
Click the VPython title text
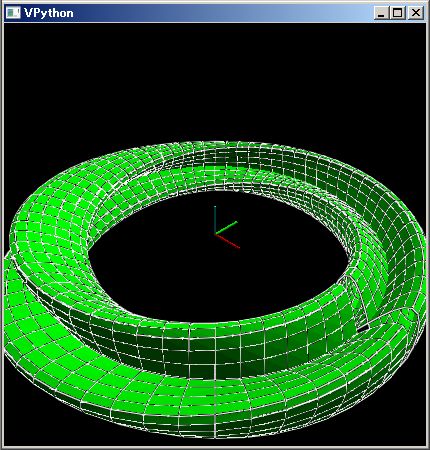[x=49, y=13]
